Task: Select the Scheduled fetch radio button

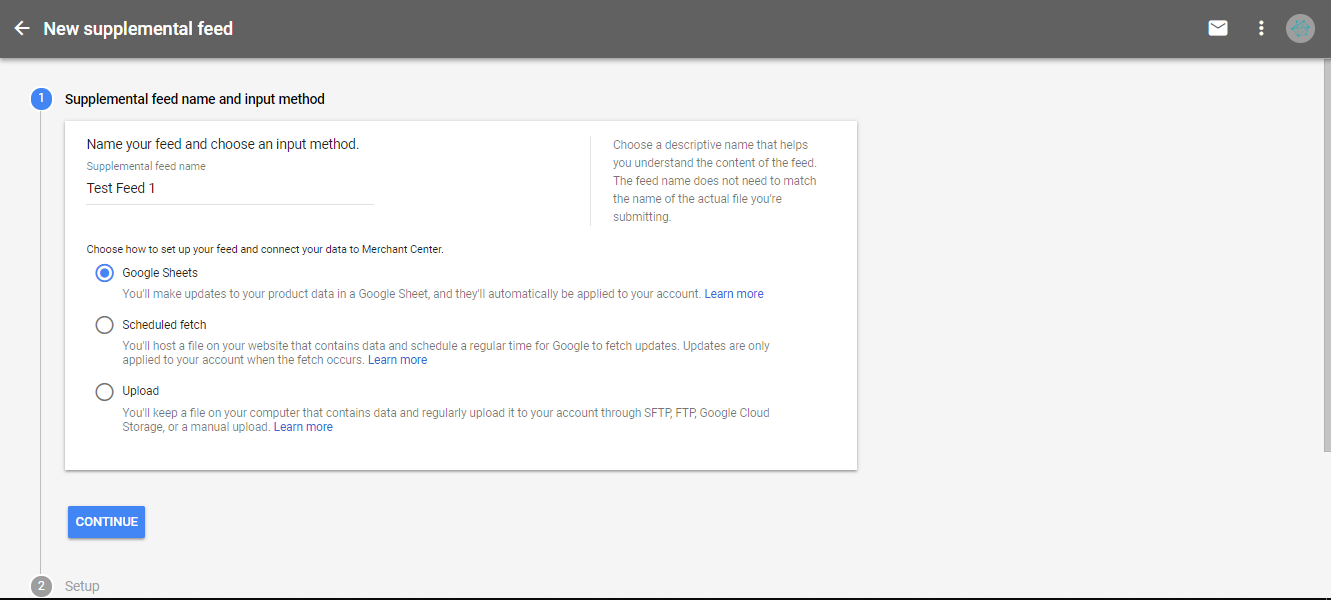Action: tap(104, 325)
